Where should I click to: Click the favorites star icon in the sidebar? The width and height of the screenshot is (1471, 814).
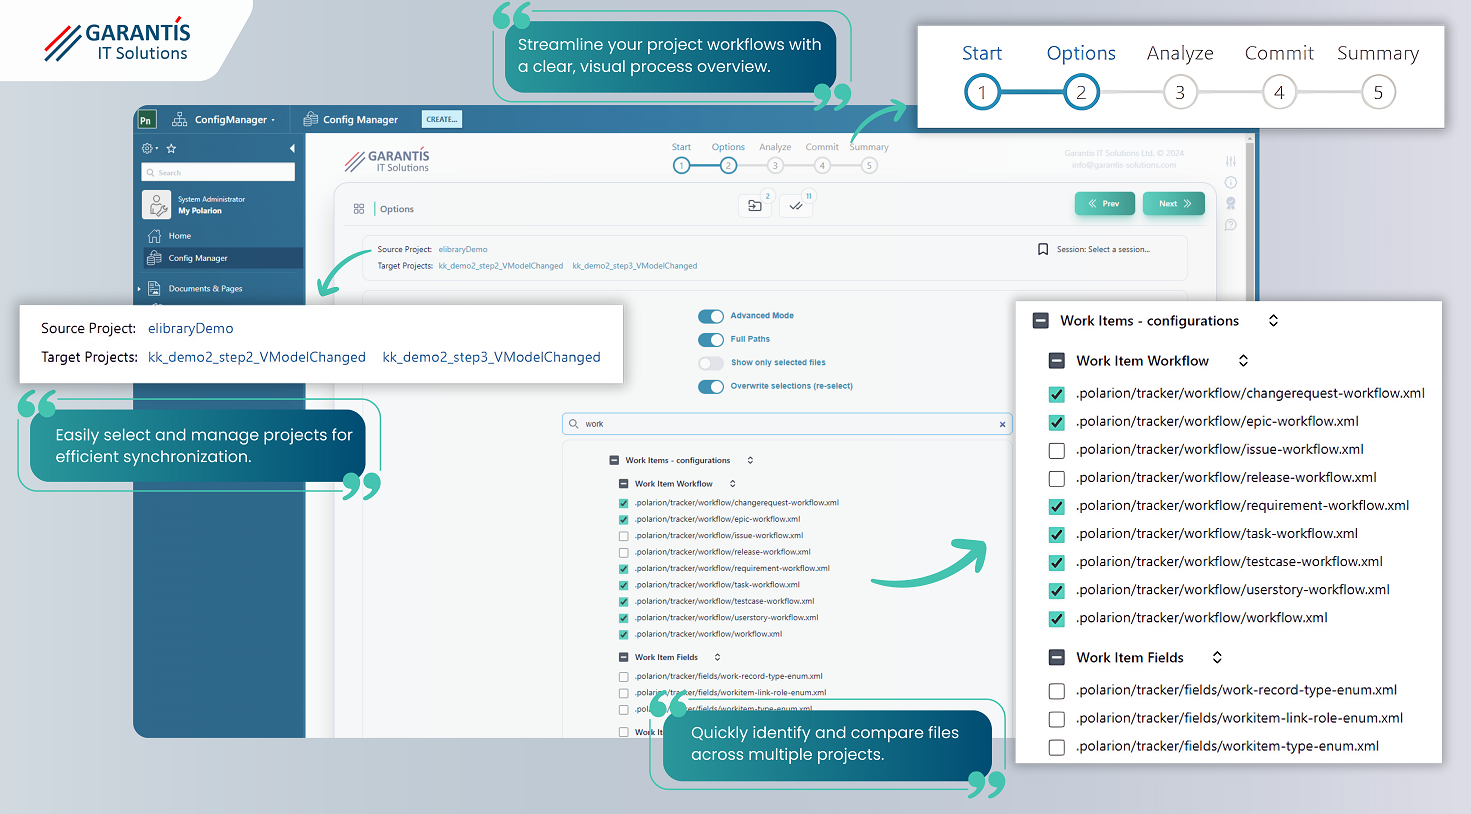point(170,148)
